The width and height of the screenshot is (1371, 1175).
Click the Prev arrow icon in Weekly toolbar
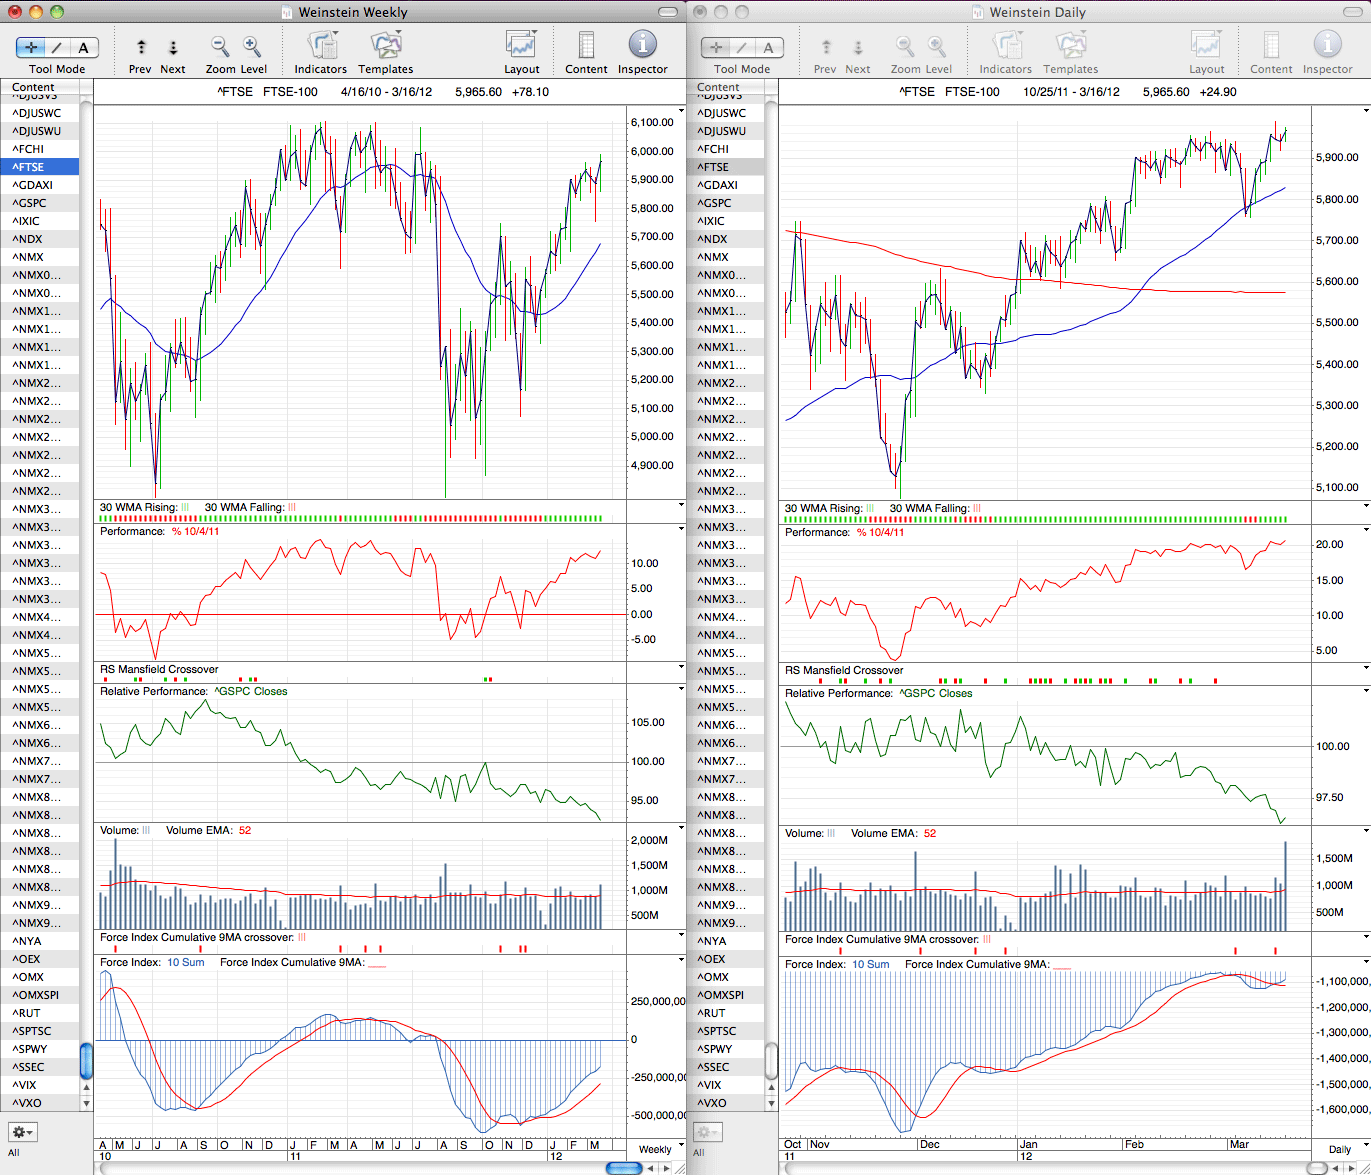pyautogui.click(x=141, y=47)
